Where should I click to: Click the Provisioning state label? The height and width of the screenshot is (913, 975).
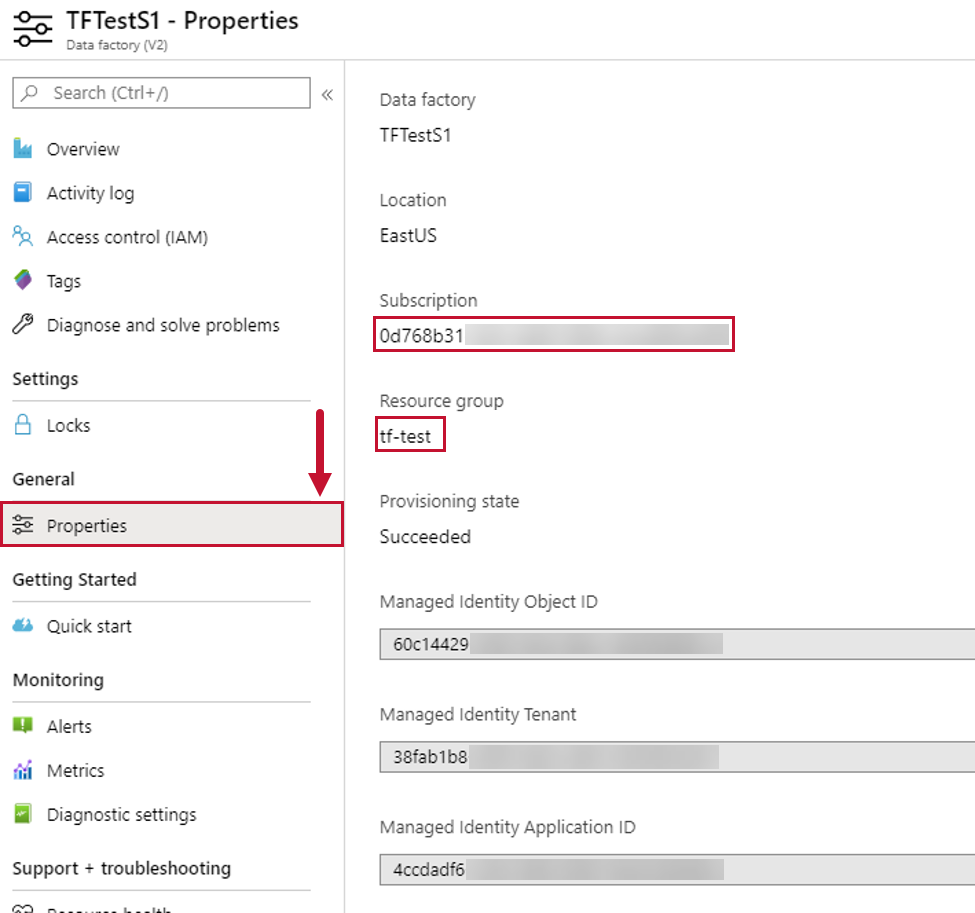pos(450,501)
